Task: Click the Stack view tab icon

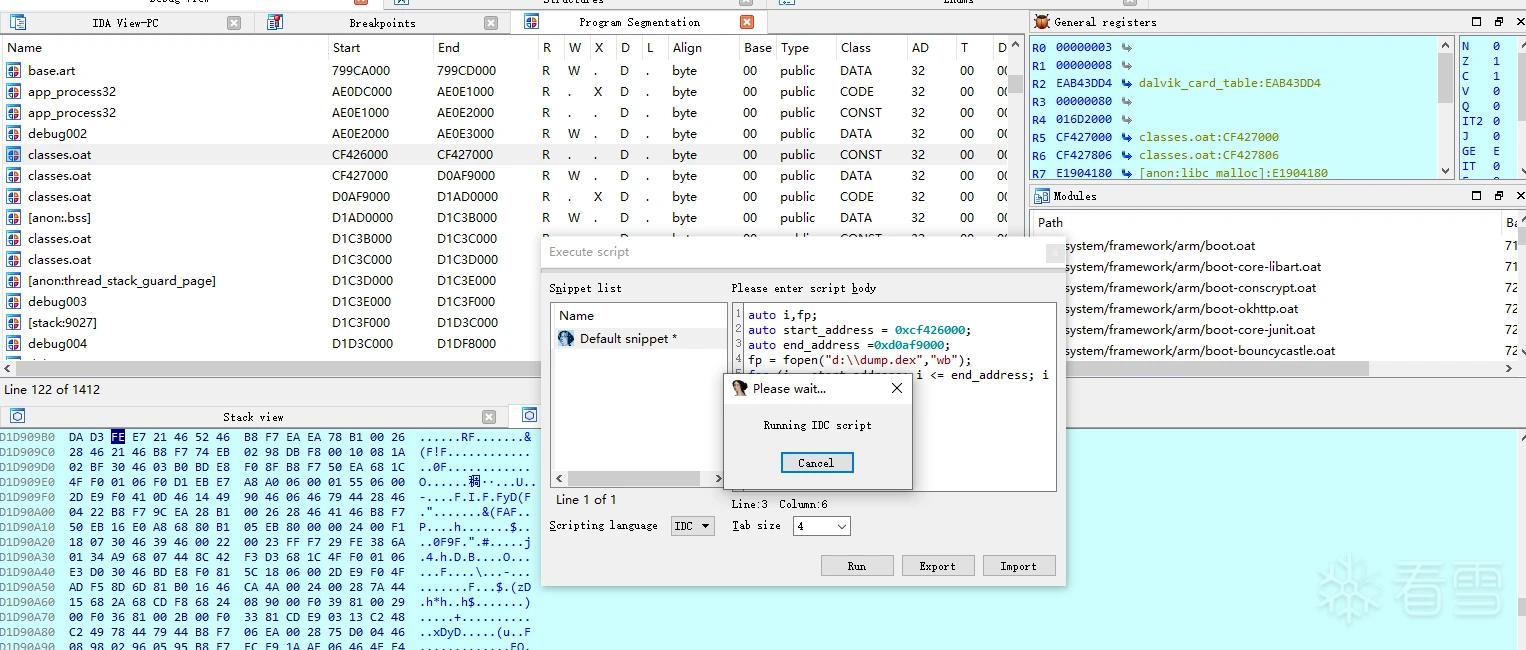Action: click(x=17, y=416)
